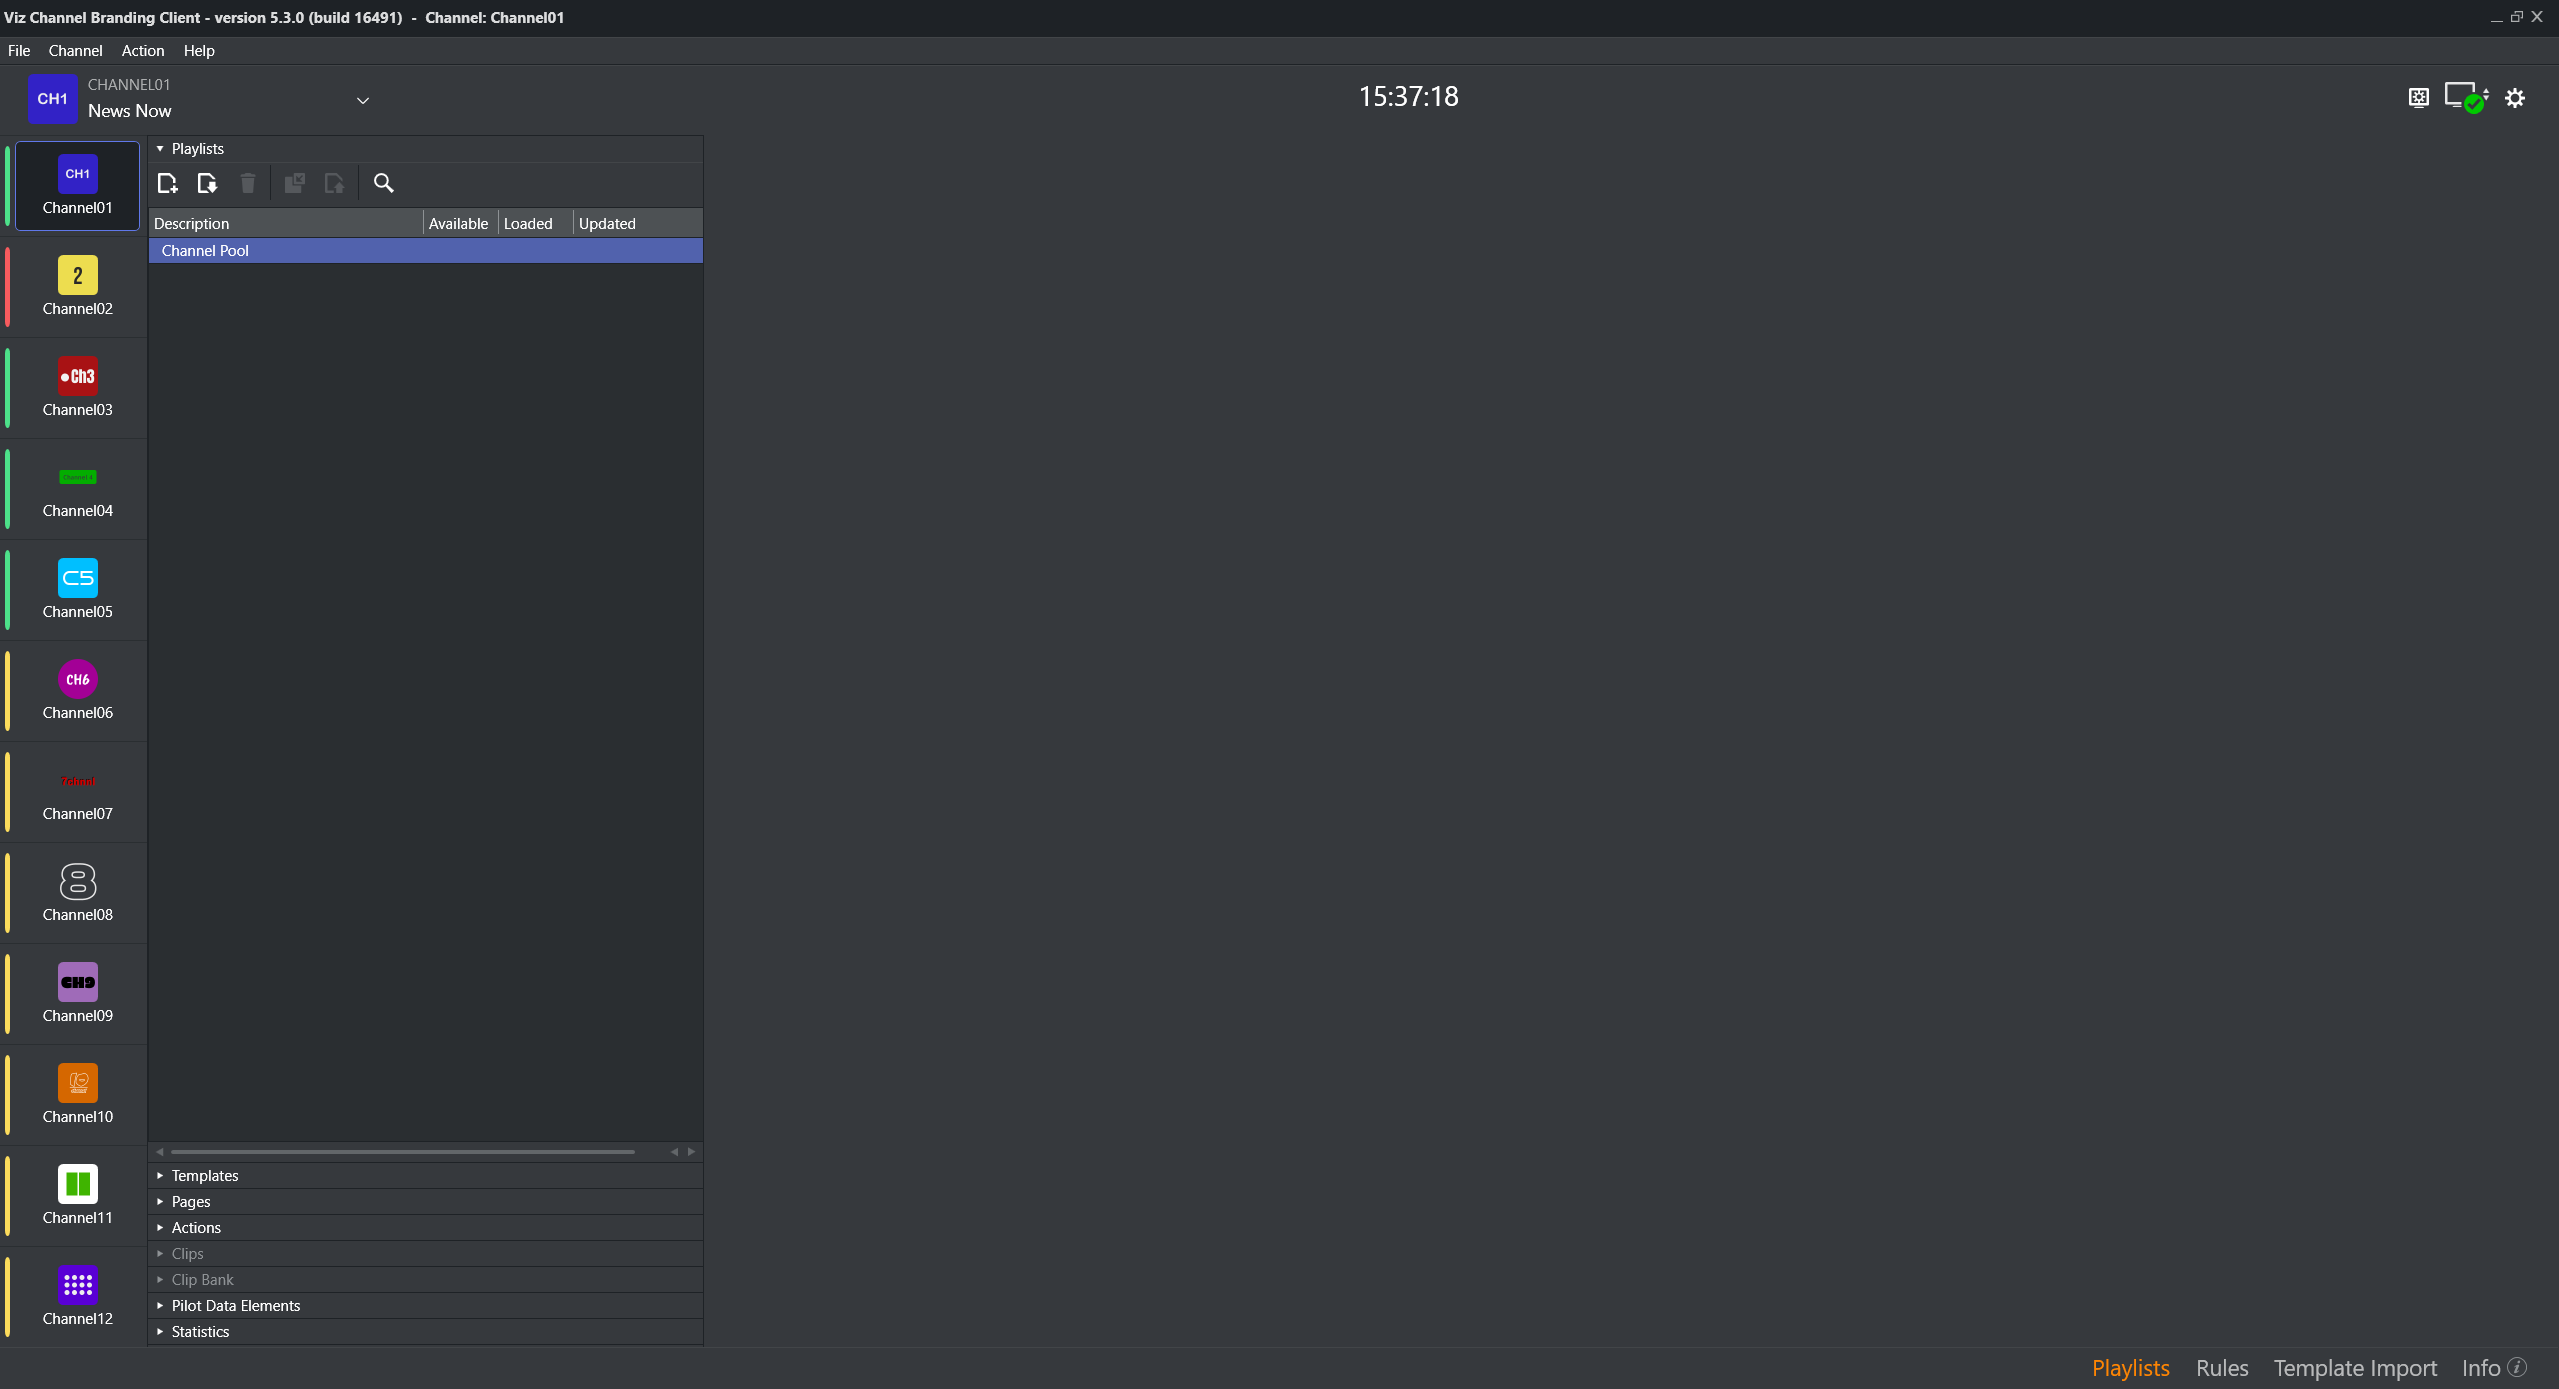Screen dimensions: 2559x1389
Task: Expand the Pilot Data Elements section
Action: (235, 1306)
